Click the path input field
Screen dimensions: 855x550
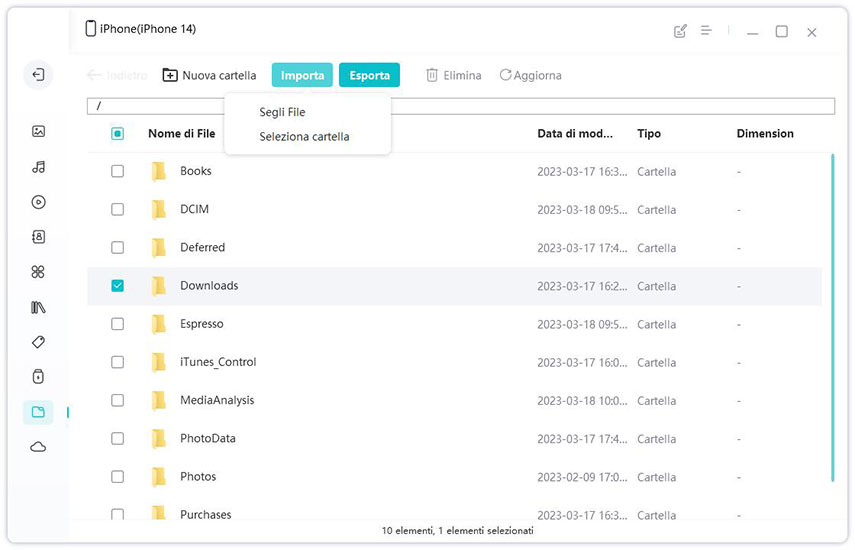click(x=460, y=106)
